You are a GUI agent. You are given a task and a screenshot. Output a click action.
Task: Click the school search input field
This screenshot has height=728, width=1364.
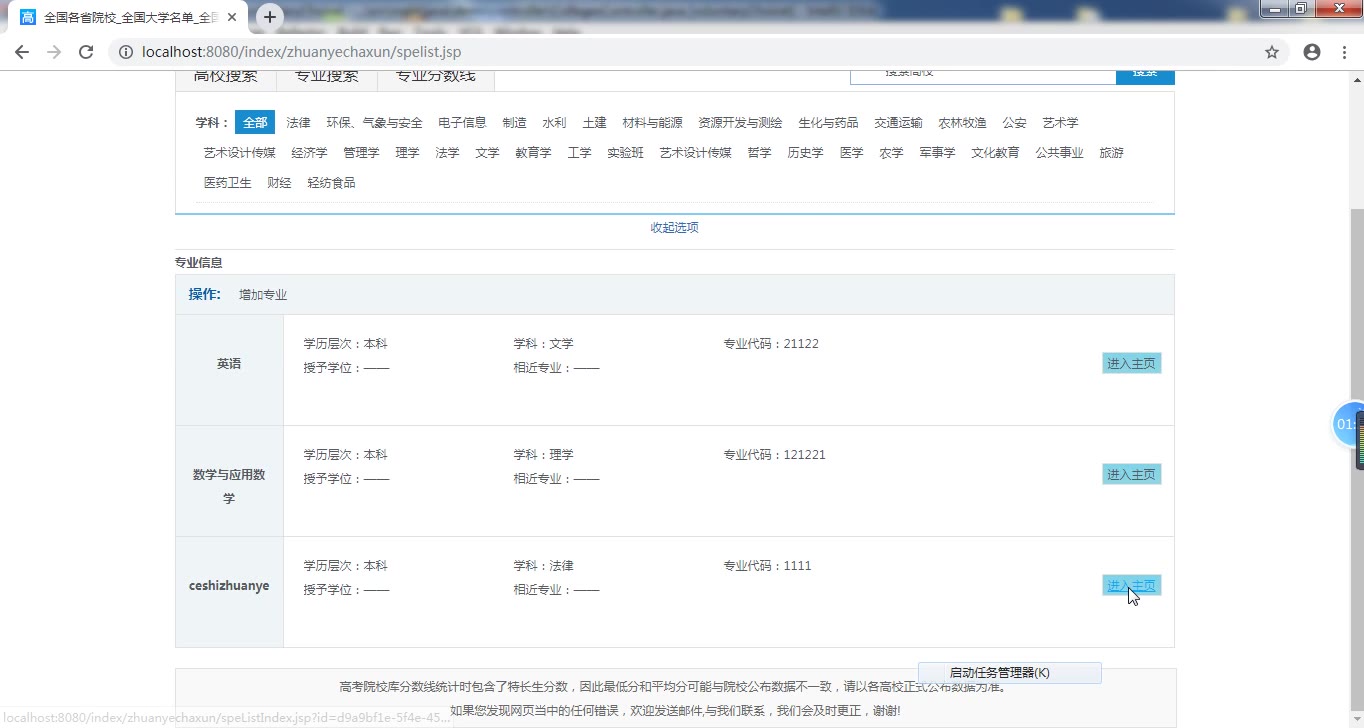point(982,75)
